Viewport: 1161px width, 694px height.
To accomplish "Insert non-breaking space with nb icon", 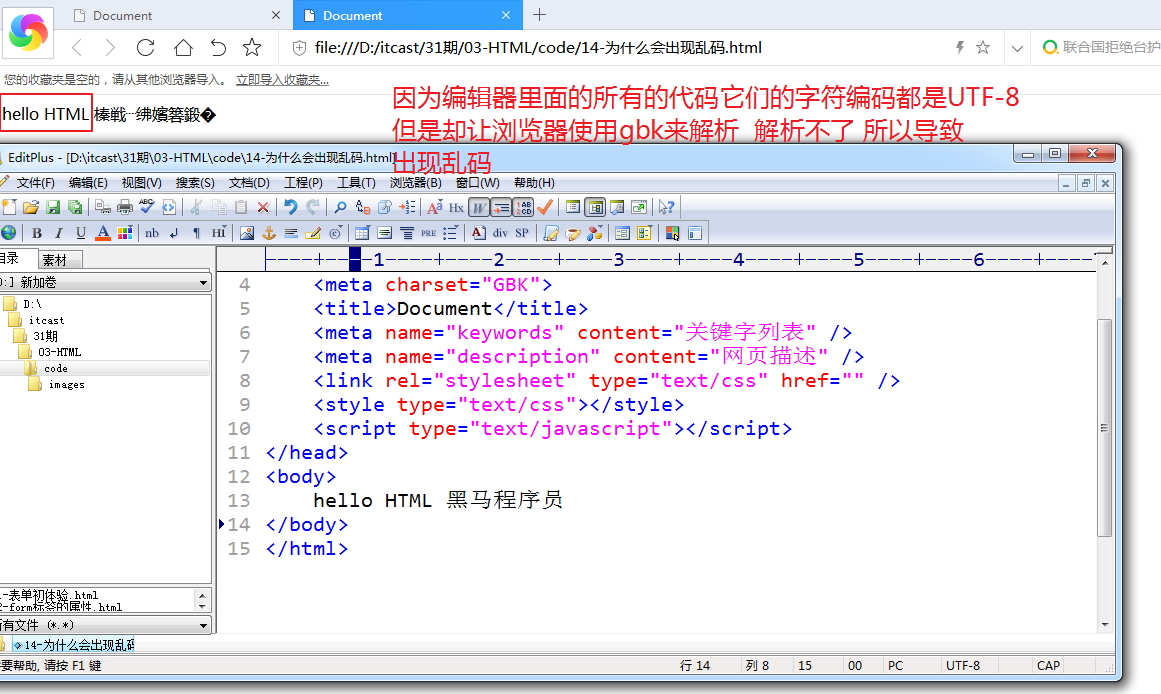I will pos(152,233).
